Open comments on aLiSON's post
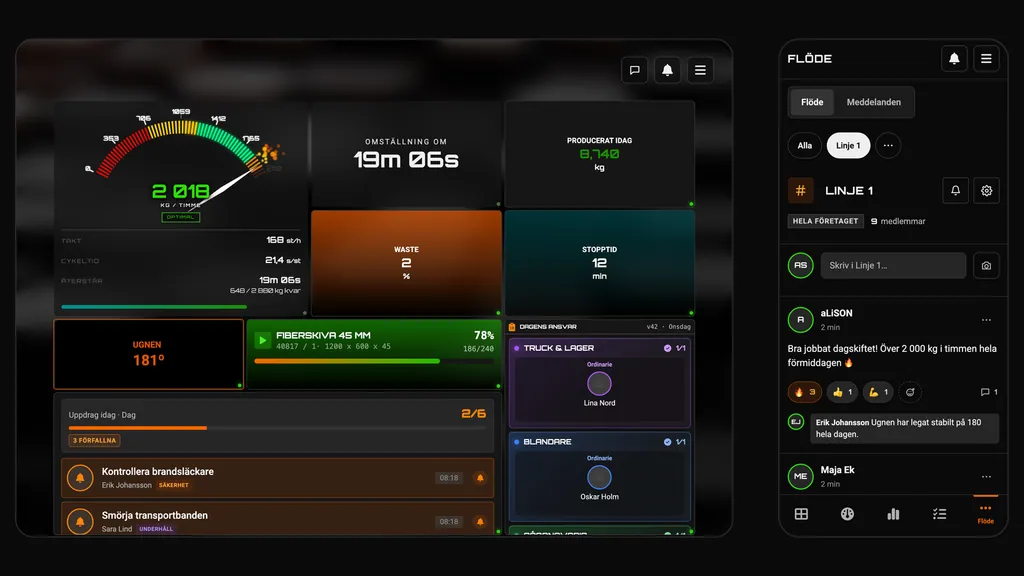 989,392
